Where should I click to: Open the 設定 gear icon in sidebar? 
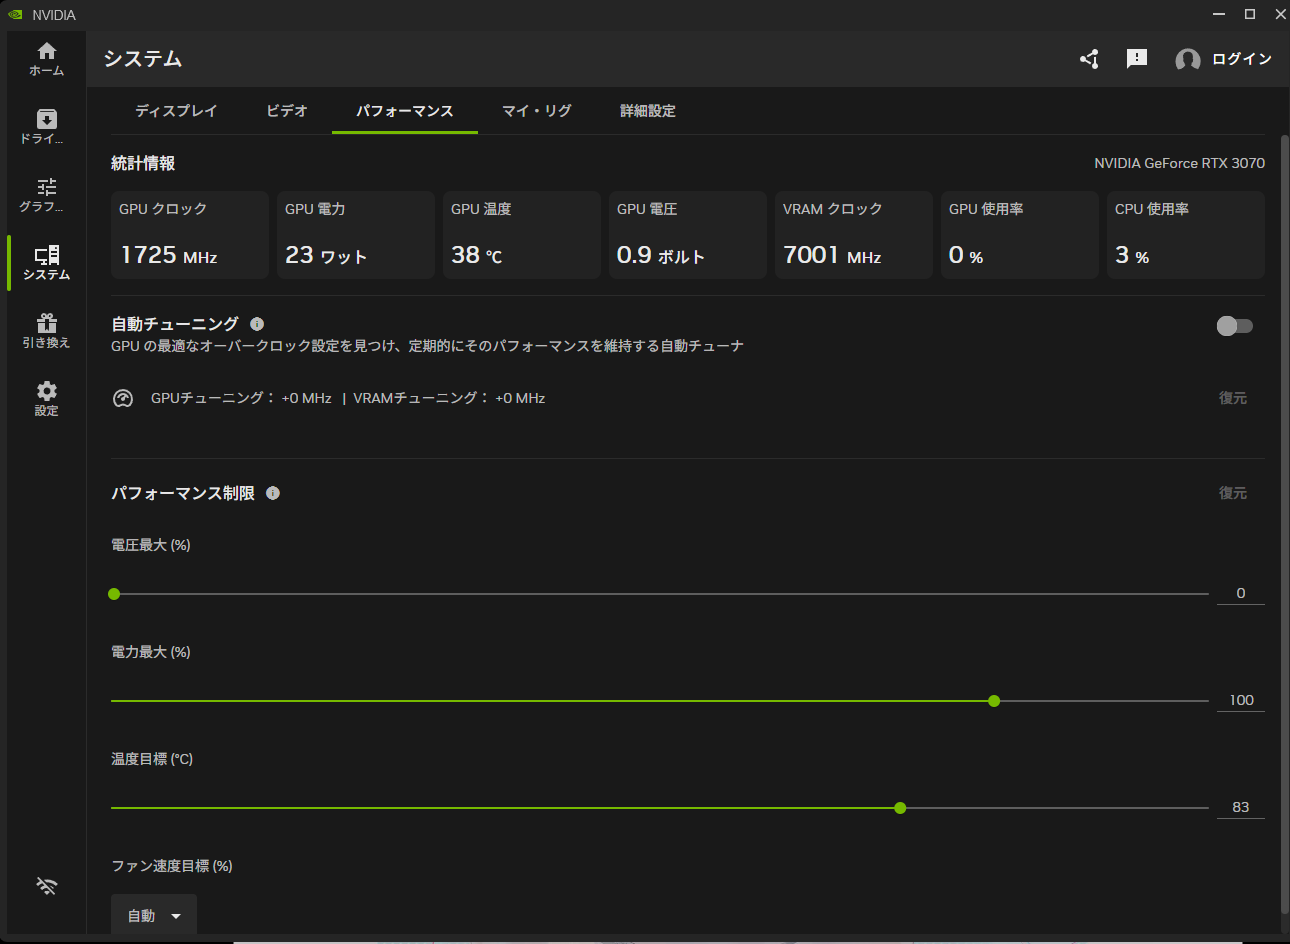point(46,399)
